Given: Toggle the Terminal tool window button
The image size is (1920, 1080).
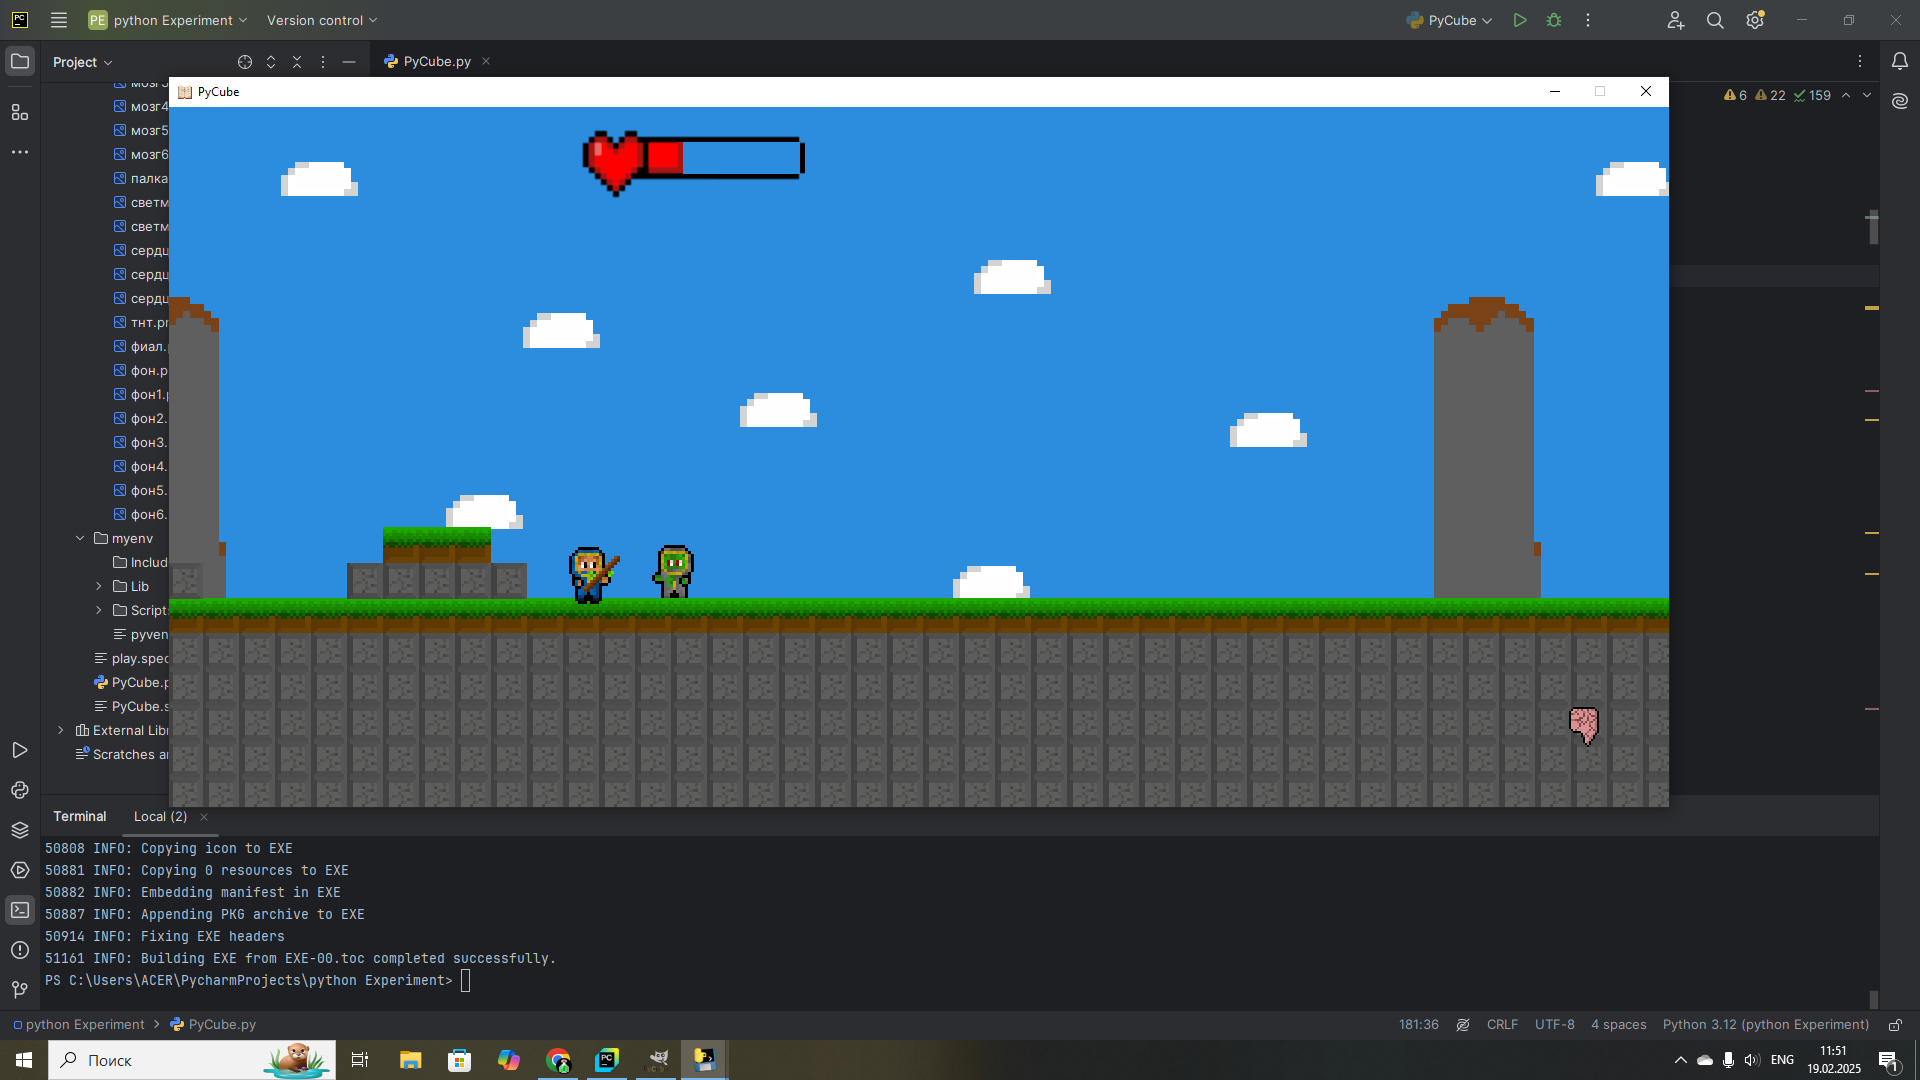Looking at the screenshot, I should (x=20, y=910).
